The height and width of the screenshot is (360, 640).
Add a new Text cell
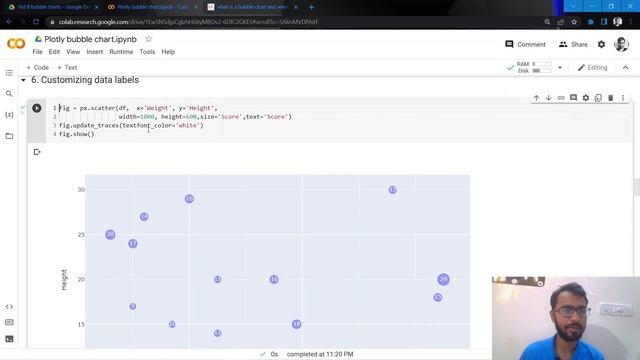pos(67,67)
